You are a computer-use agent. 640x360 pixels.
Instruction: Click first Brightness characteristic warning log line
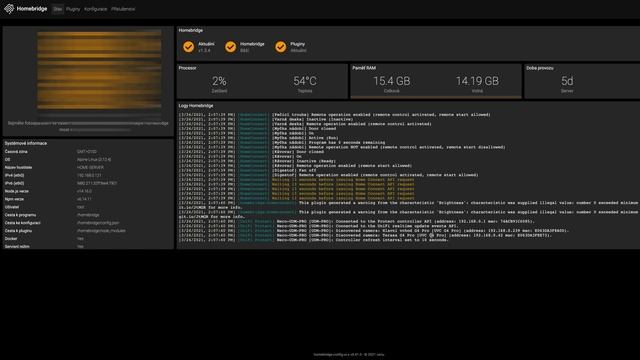coord(409,205)
